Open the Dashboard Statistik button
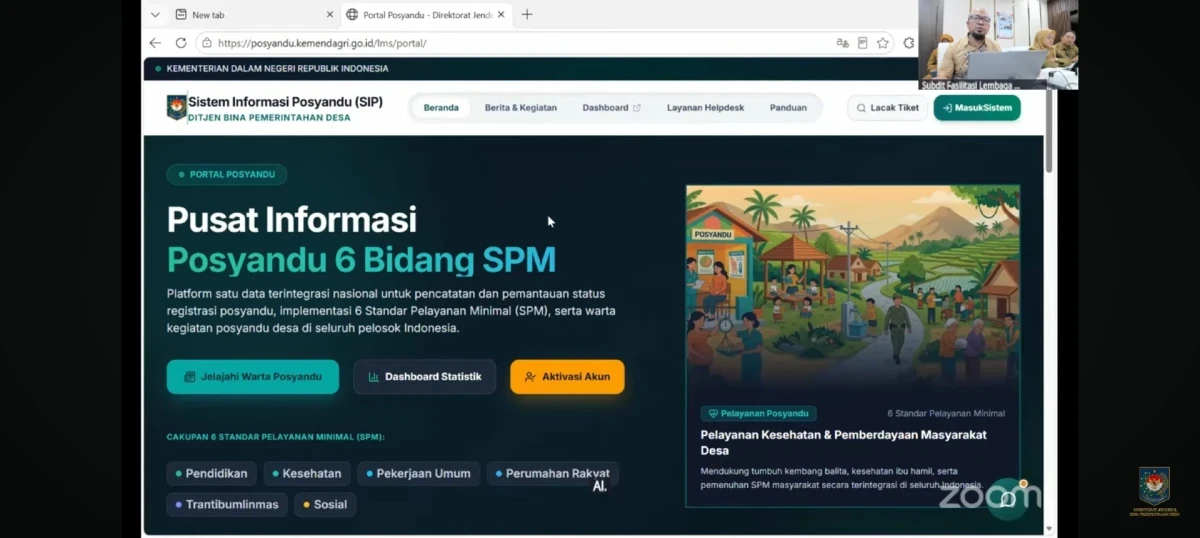 pos(424,377)
